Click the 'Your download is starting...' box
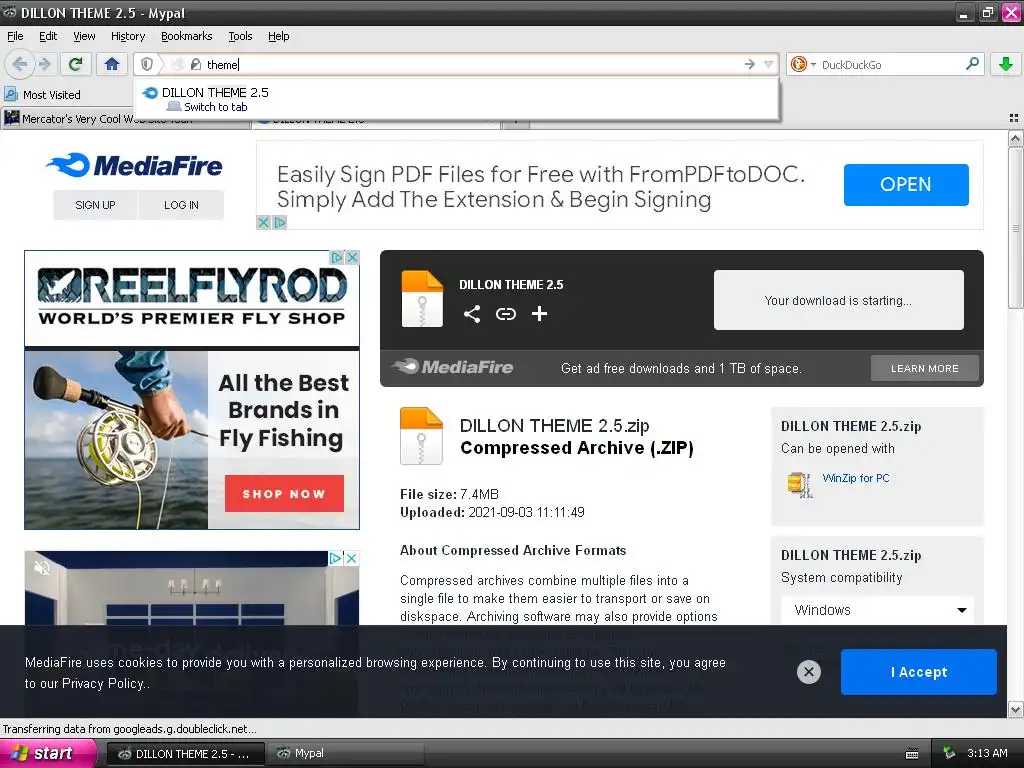The image size is (1024, 768). pyautogui.click(x=839, y=300)
